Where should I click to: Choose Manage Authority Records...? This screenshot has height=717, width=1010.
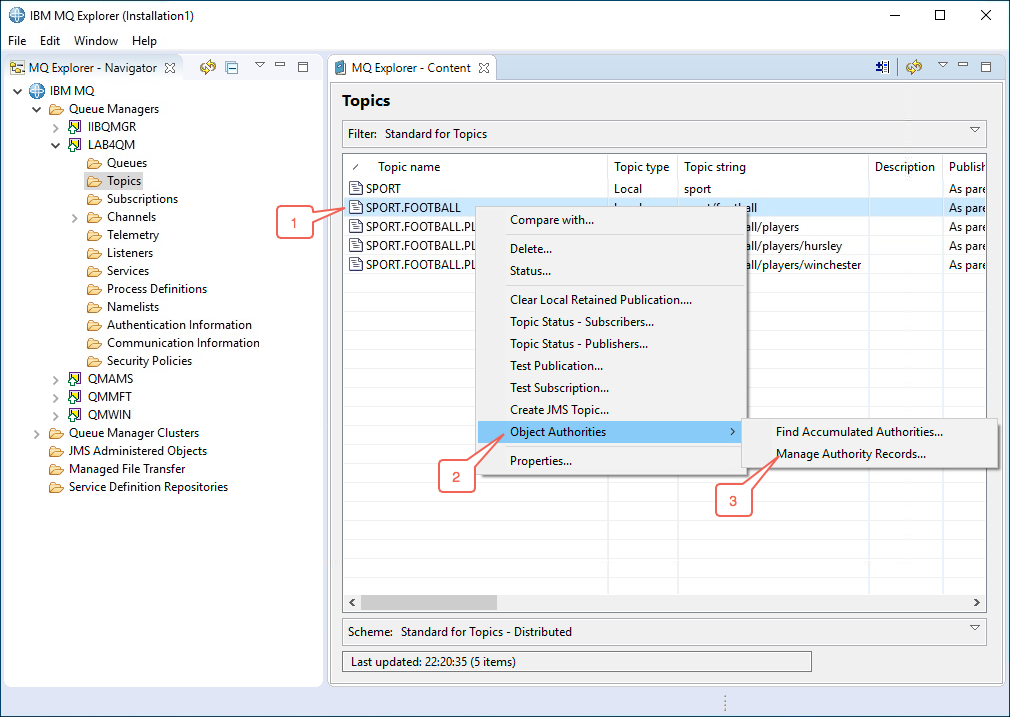tap(870, 454)
